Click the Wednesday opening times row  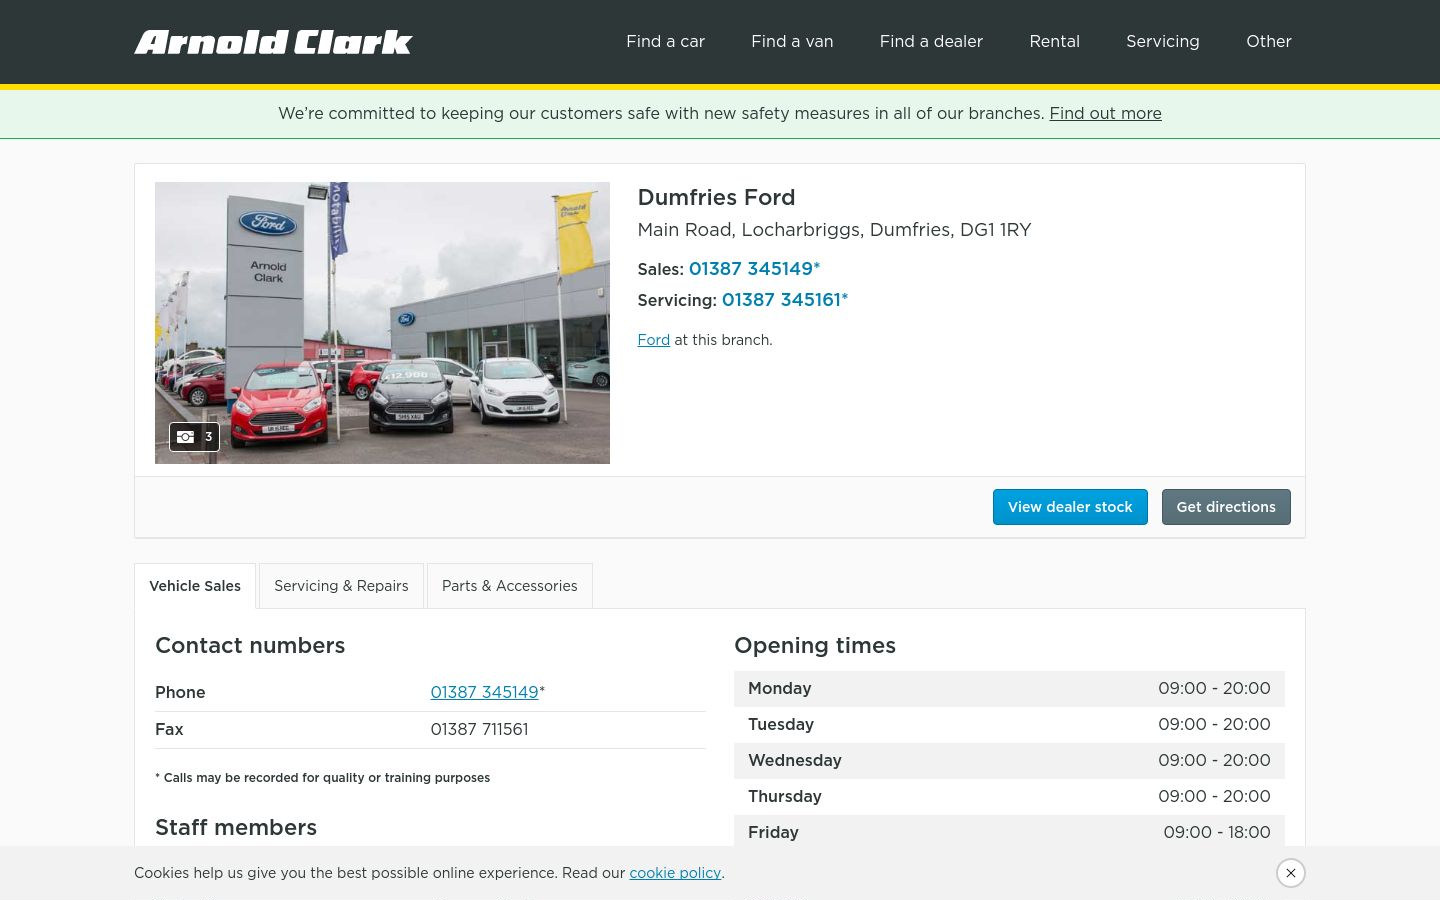[x=1009, y=761]
